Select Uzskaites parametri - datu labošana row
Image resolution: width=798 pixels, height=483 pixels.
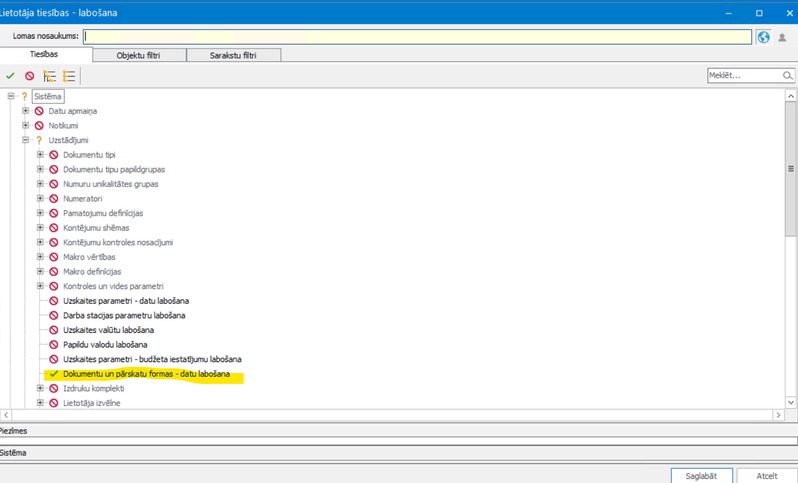[x=126, y=301]
